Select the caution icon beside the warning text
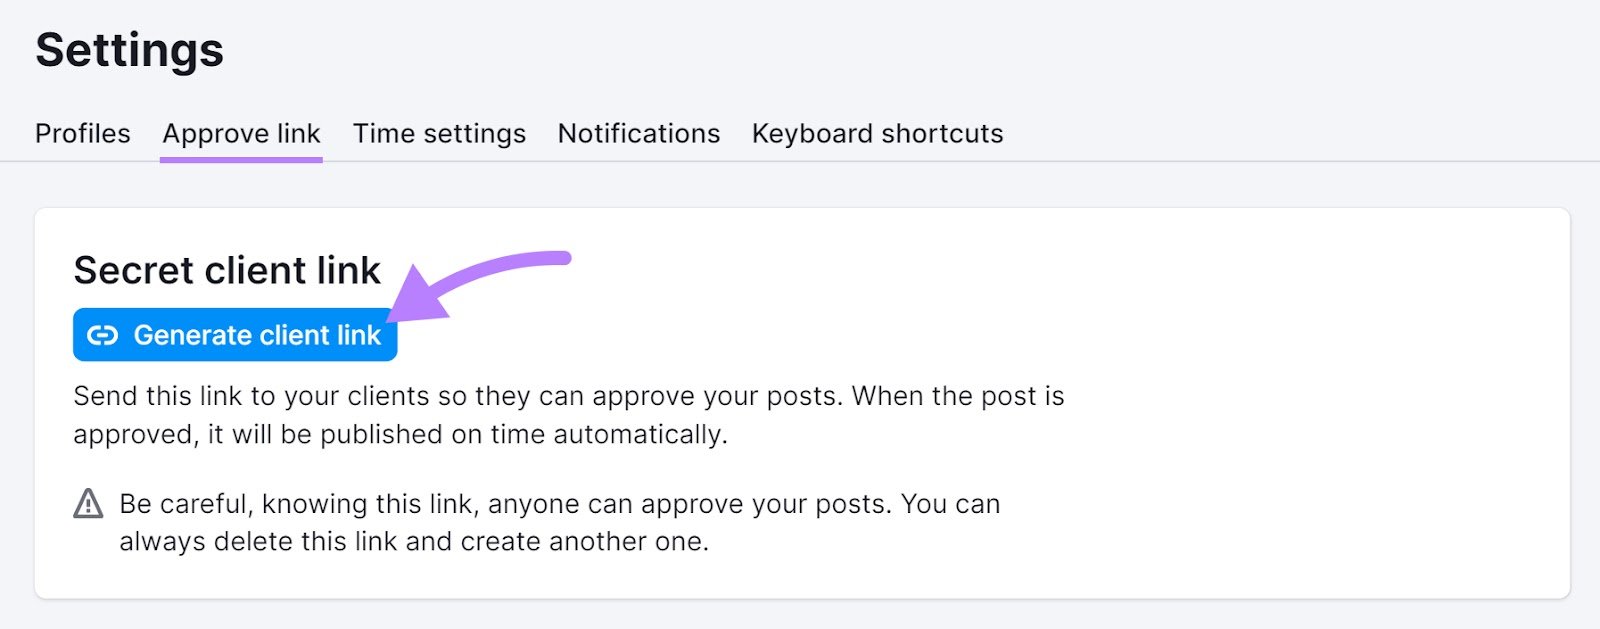Viewport: 1600px width, 629px height. coord(88,502)
